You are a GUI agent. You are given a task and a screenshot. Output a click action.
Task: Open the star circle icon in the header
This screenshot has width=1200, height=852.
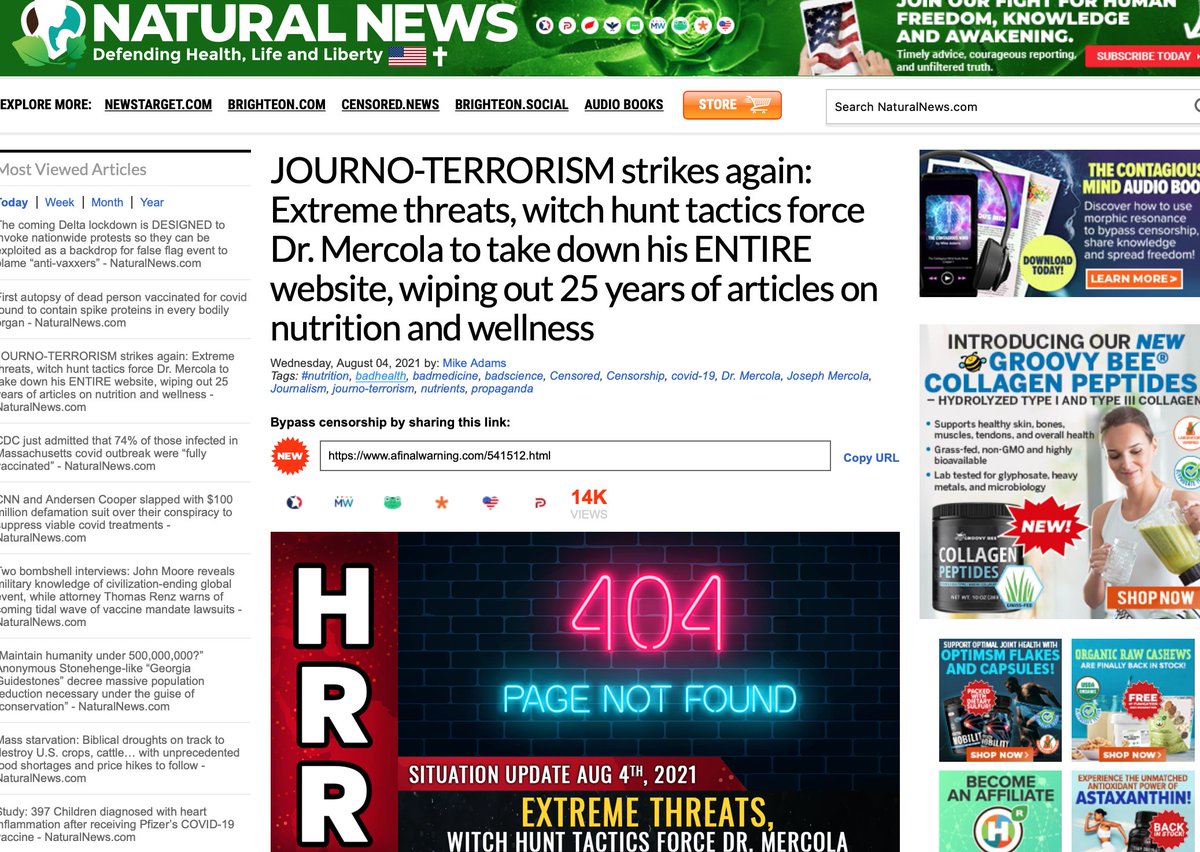[545, 25]
